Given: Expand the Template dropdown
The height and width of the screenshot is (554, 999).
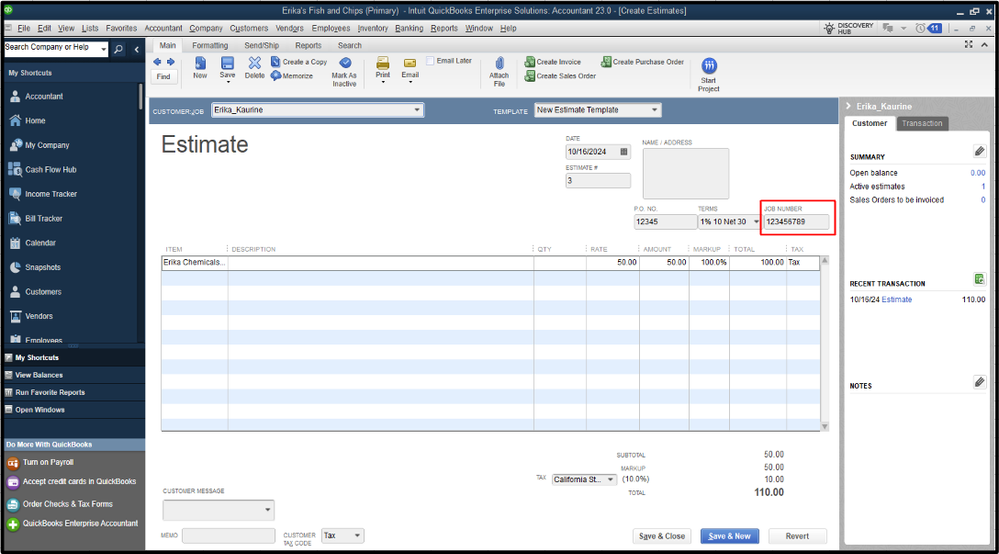Looking at the screenshot, I should point(654,110).
